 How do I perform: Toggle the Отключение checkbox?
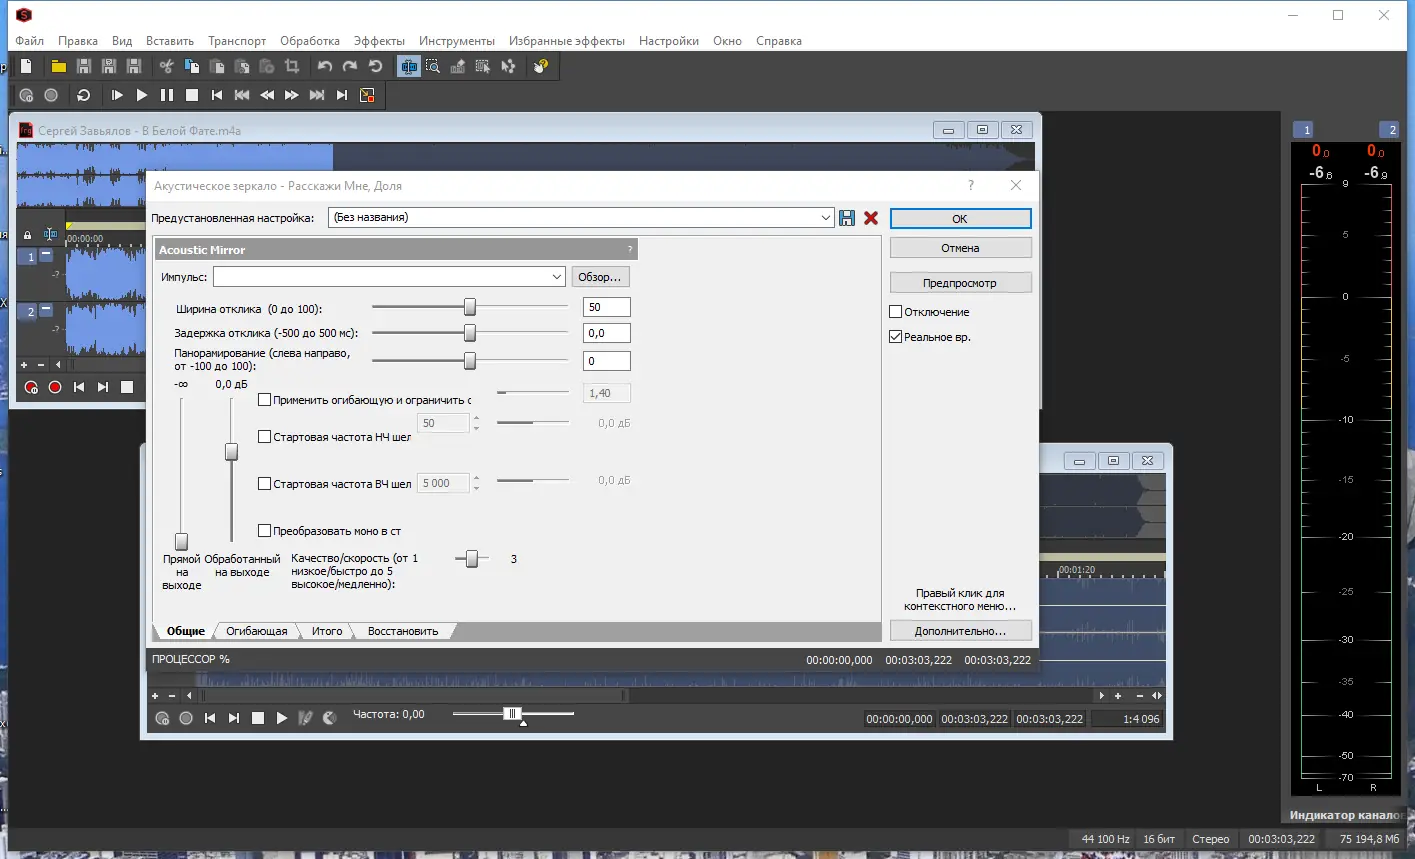coord(896,312)
